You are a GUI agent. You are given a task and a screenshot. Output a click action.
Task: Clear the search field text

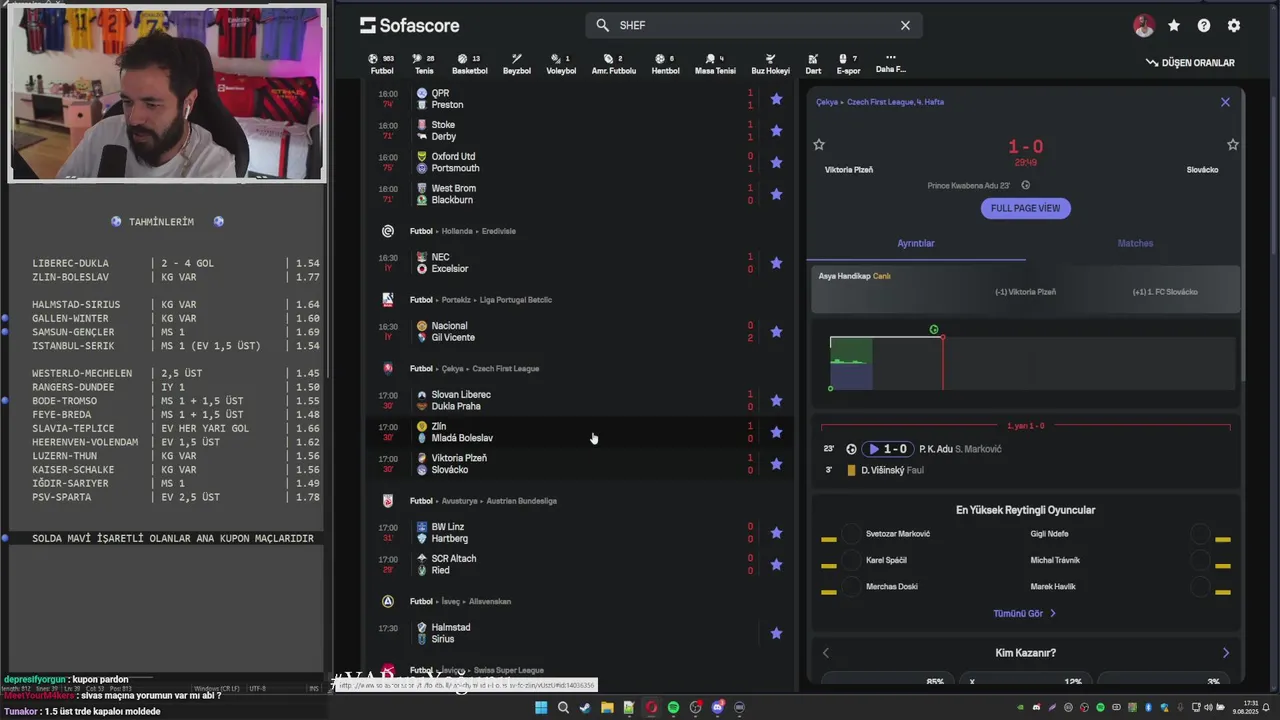tap(905, 26)
